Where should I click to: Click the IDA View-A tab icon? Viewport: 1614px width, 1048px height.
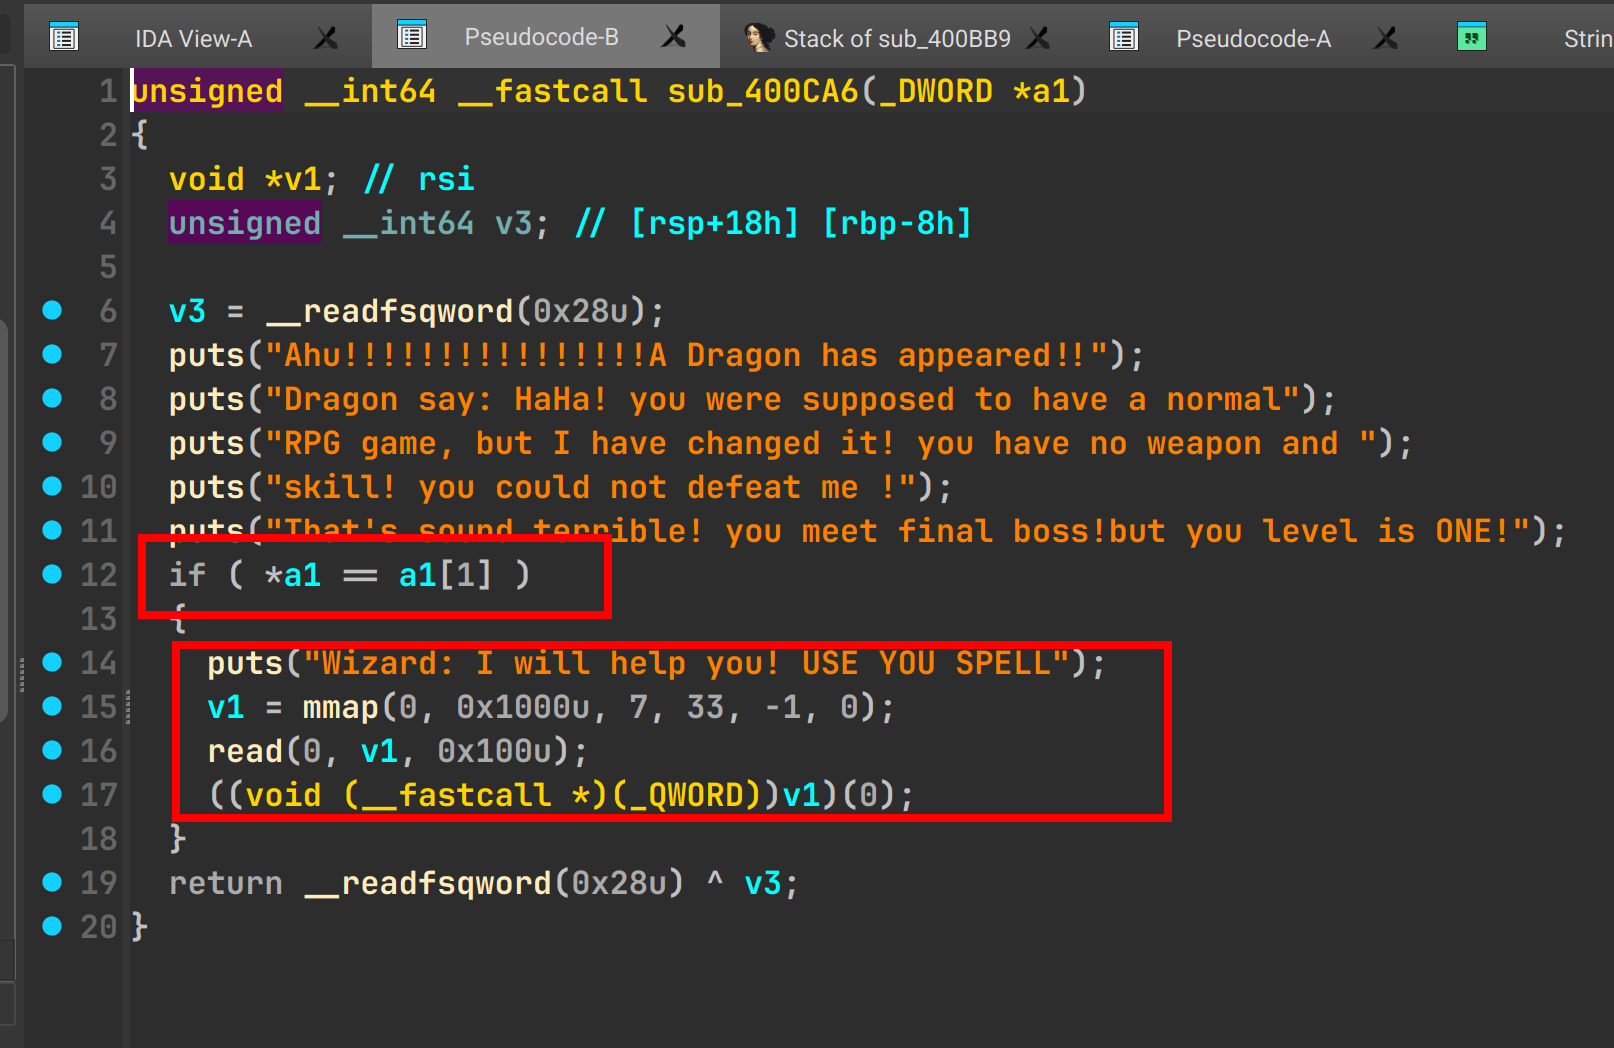[64, 38]
